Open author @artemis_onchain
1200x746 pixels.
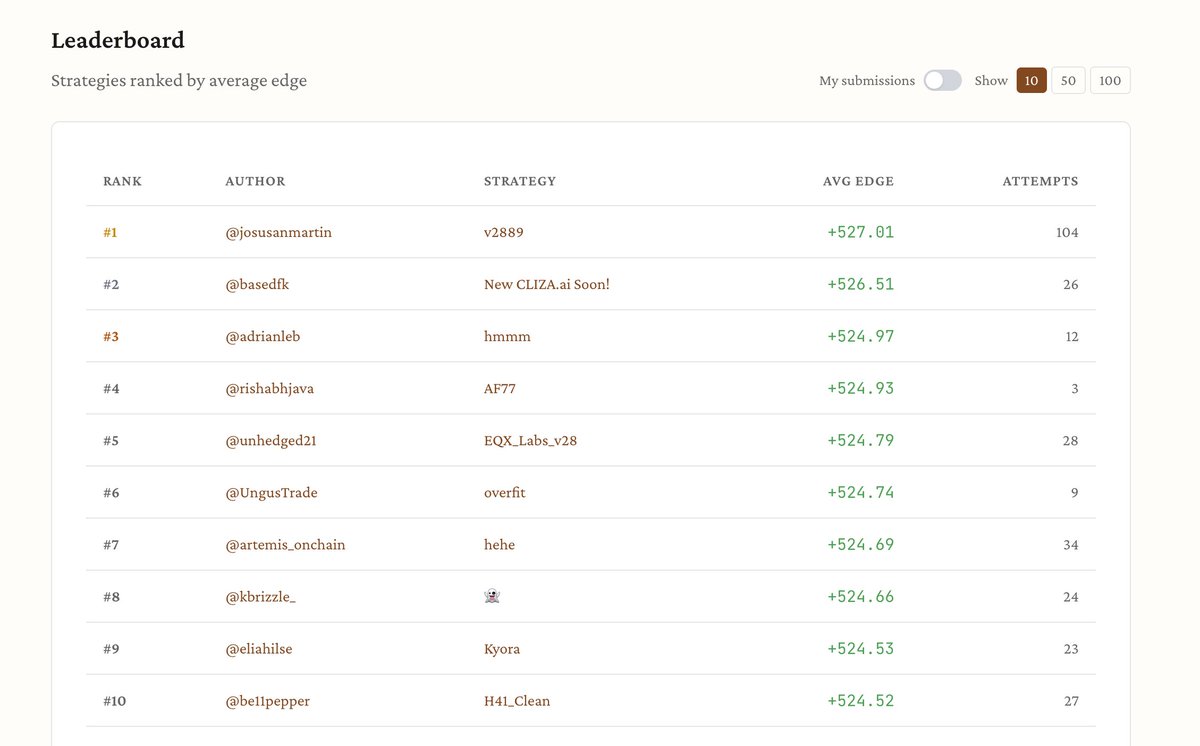(285, 544)
